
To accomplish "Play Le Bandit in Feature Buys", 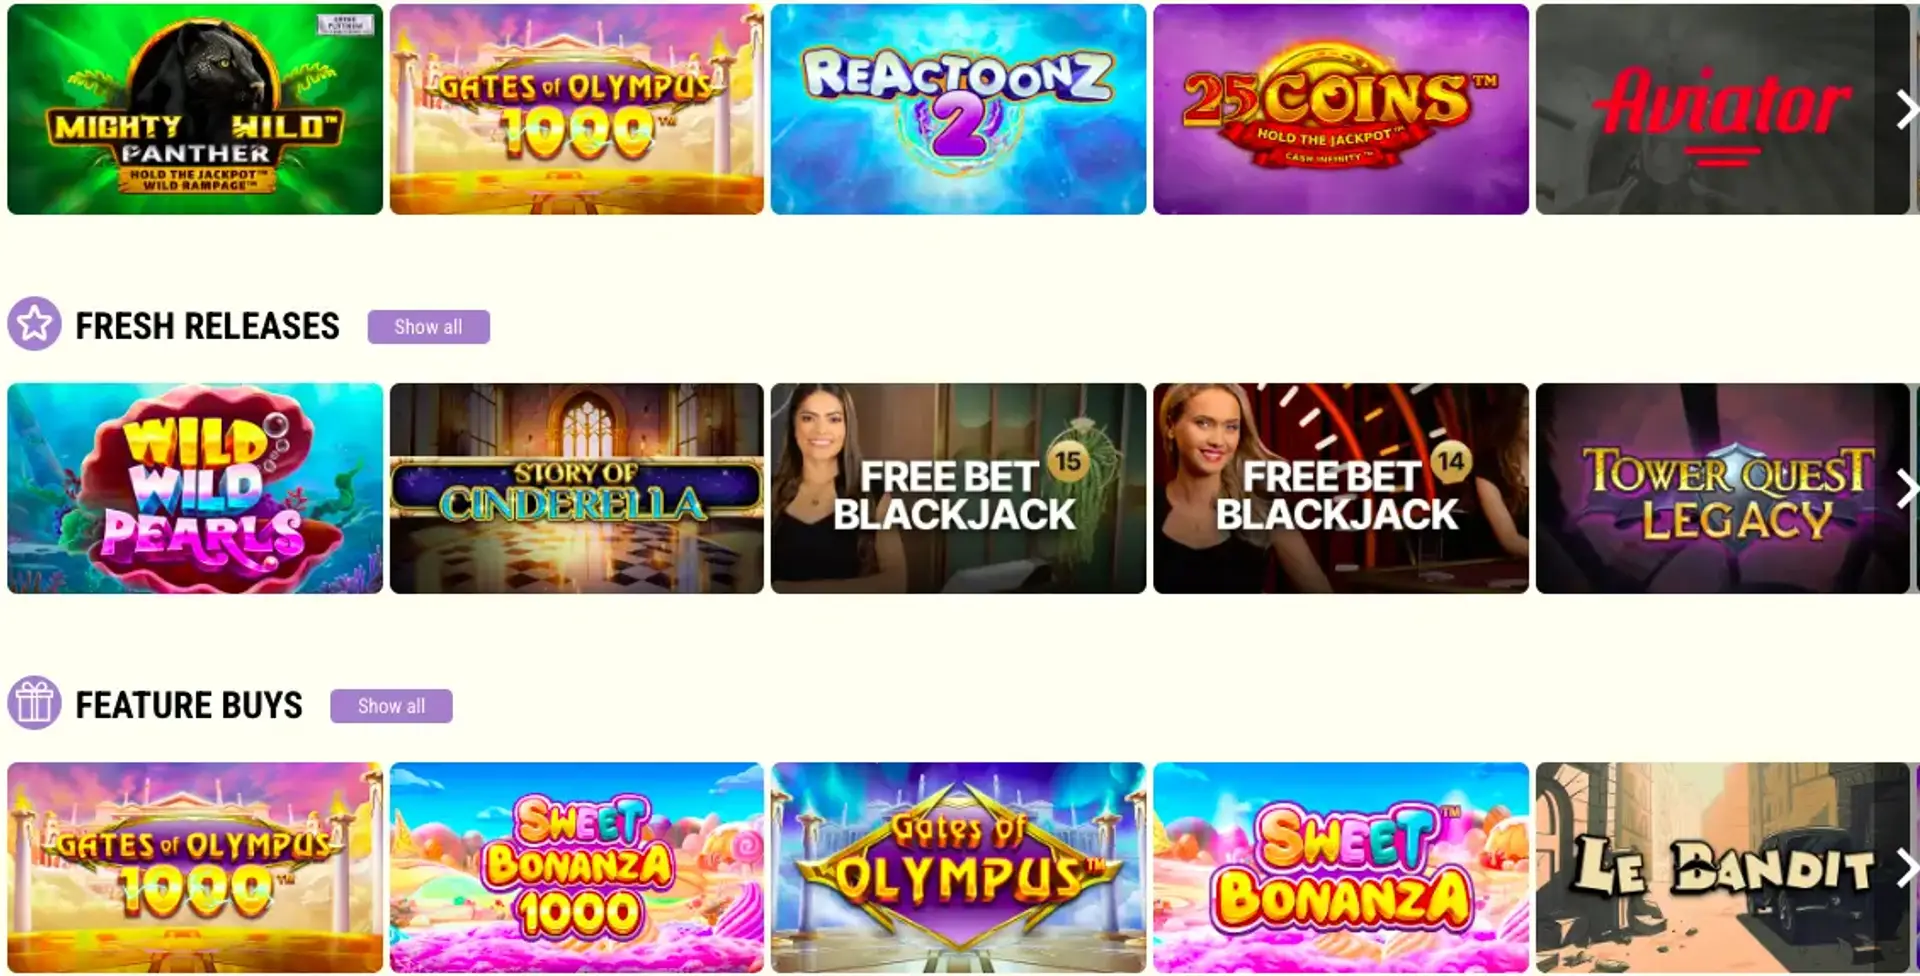I will (1722, 867).
